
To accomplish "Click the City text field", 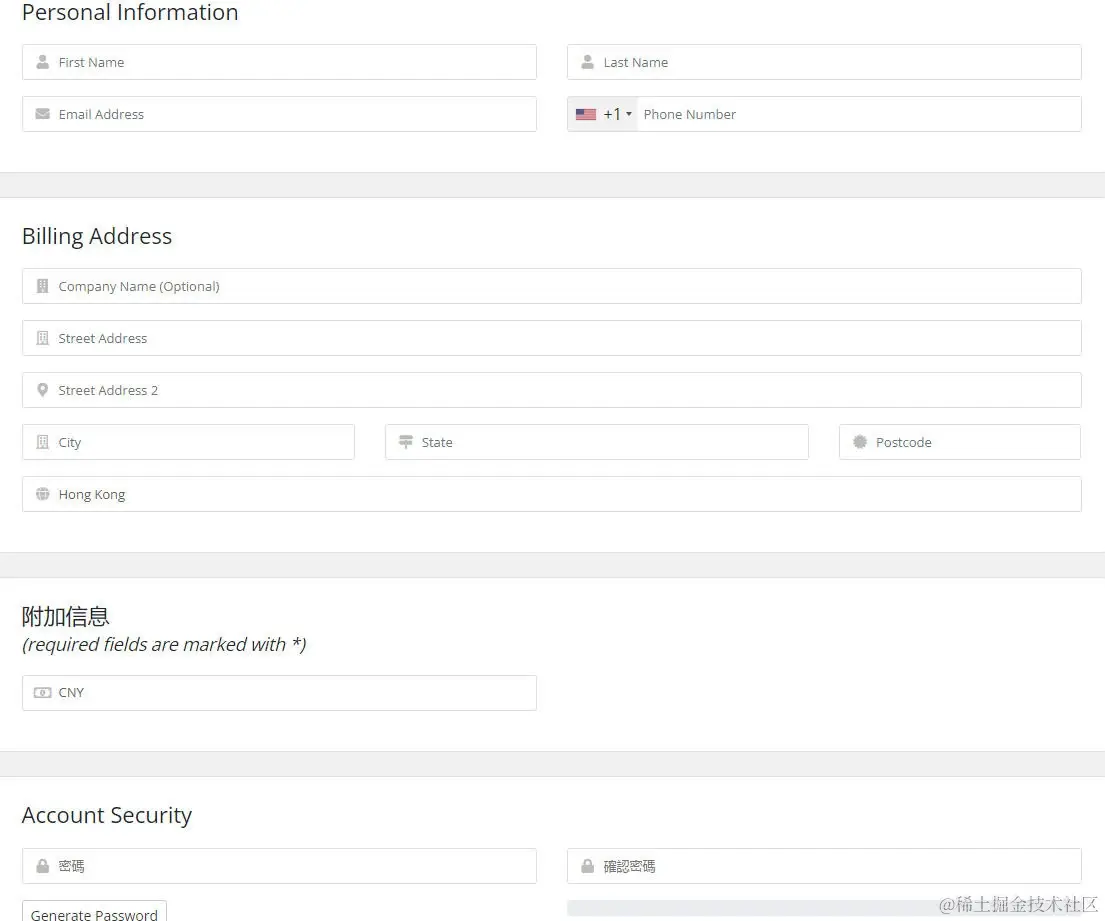I will [200, 442].
